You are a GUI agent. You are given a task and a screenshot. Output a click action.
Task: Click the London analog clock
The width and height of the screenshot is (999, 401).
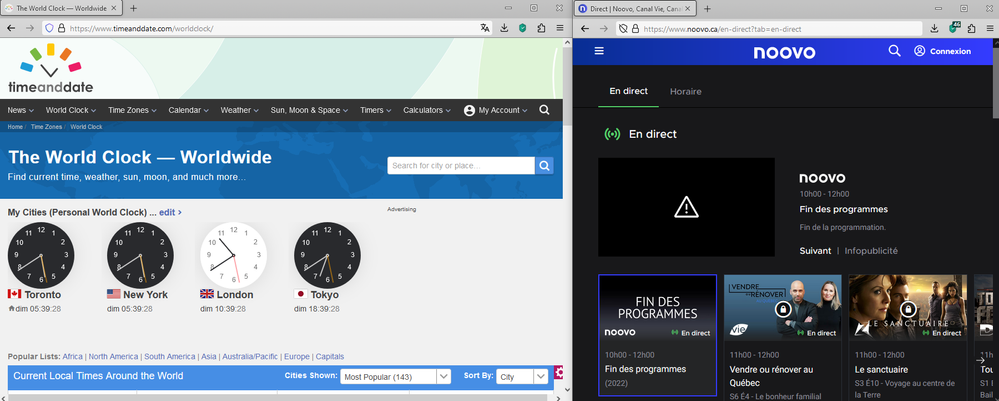(233, 255)
